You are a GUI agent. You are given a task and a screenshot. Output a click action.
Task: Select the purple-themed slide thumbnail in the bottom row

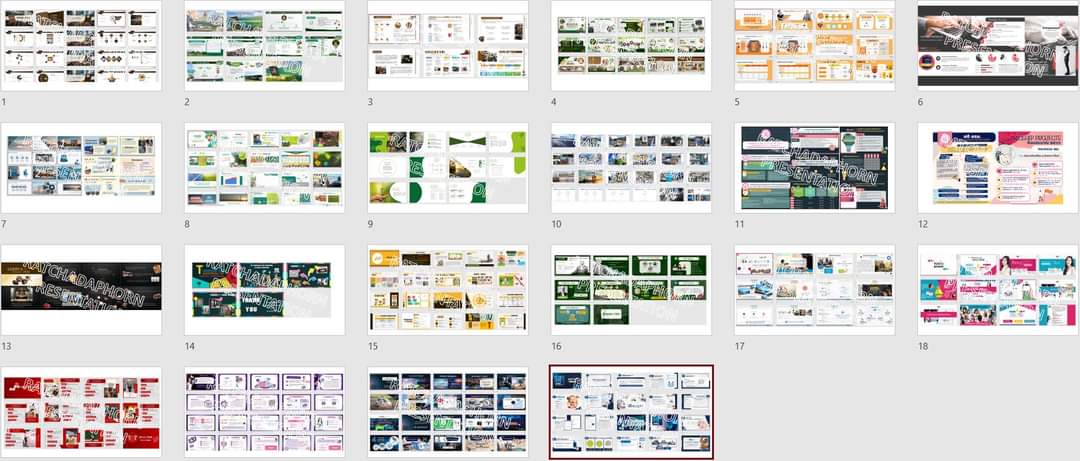point(264,412)
